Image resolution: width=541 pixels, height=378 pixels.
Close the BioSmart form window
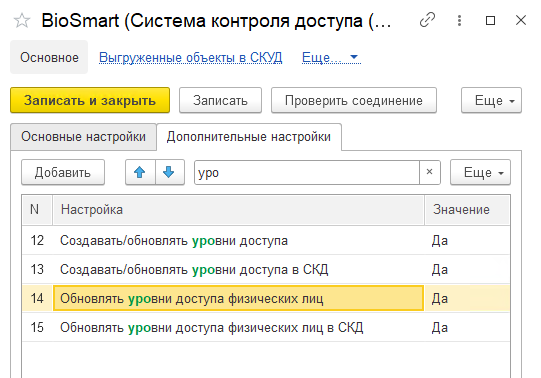tap(521, 20)
